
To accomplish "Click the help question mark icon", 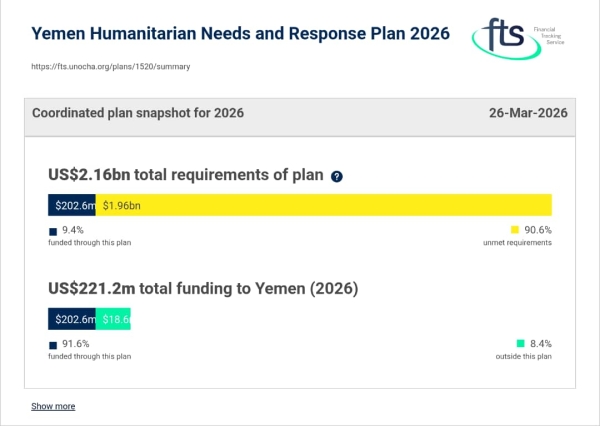I will click(x=337, y=177).
